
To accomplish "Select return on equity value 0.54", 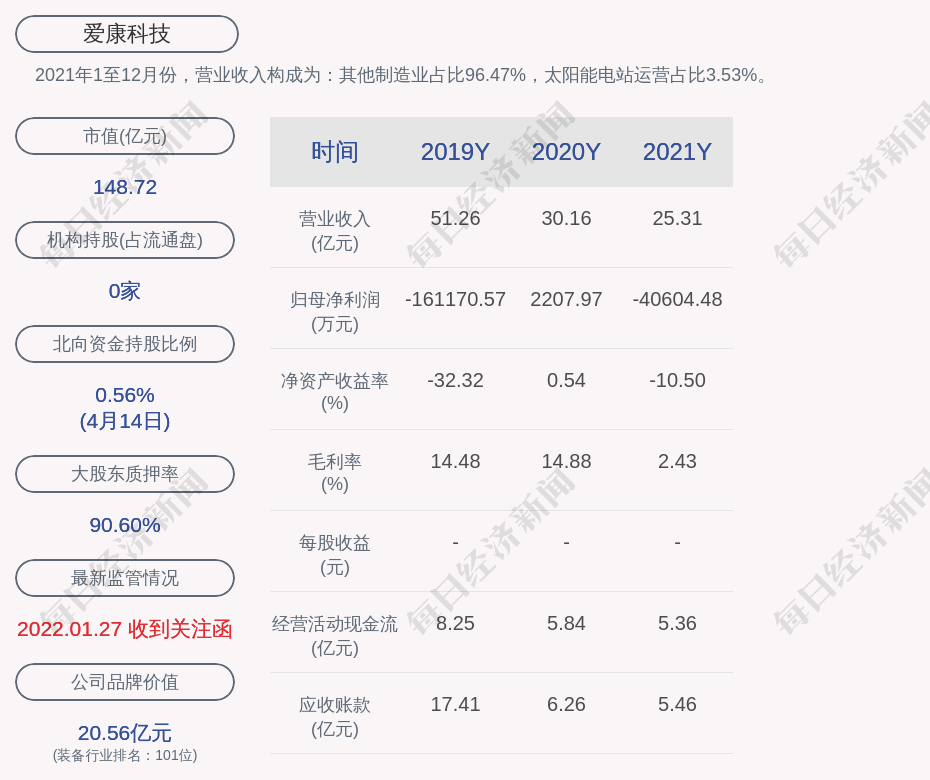I will pyautogui.click(x=566, y=380).
